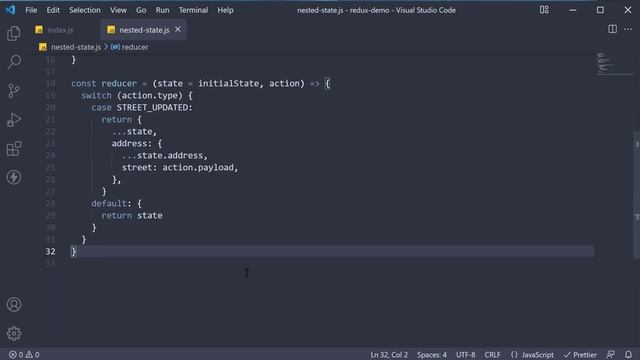The image size is (640, 360).
Task: Click 'action.payload' on street line
Action: tap(198, 167)
